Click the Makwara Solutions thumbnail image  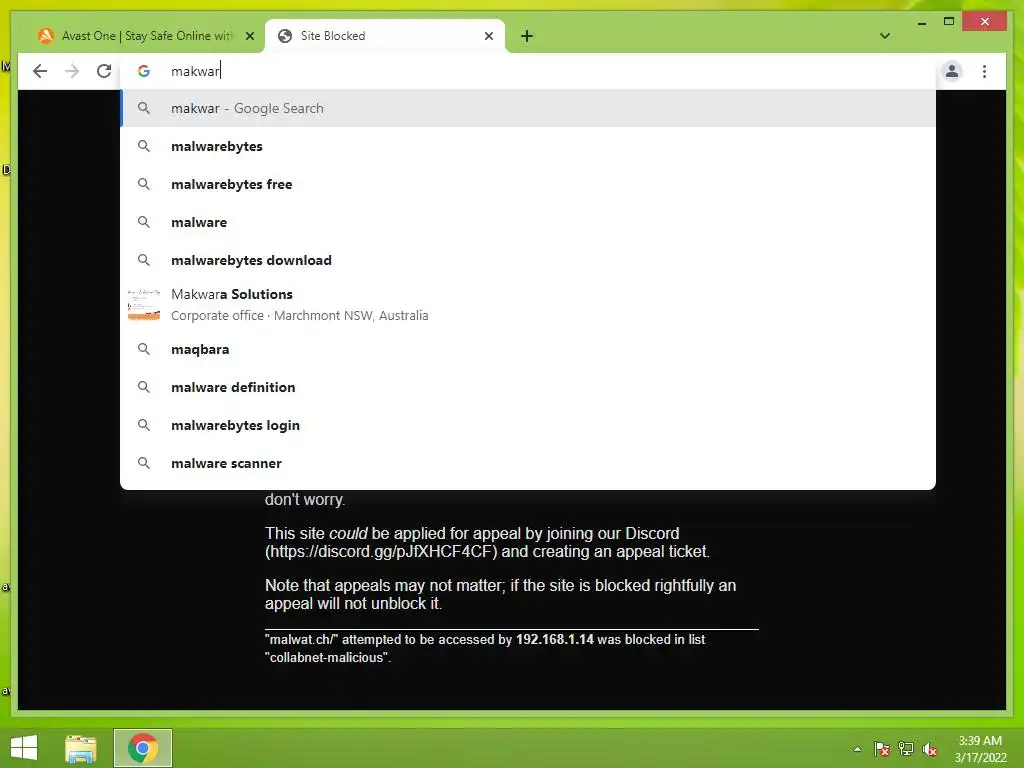tap(144, 304)
